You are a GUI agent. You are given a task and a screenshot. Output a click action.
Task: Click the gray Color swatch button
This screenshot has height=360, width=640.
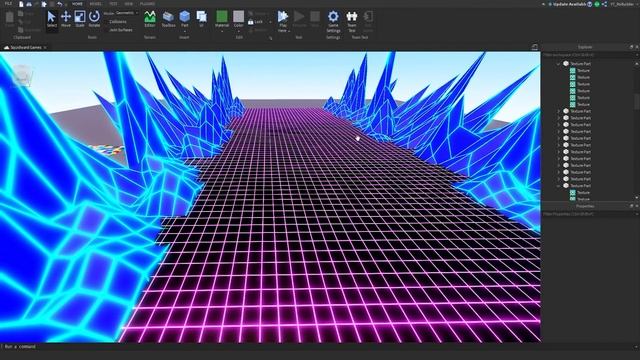238,16
